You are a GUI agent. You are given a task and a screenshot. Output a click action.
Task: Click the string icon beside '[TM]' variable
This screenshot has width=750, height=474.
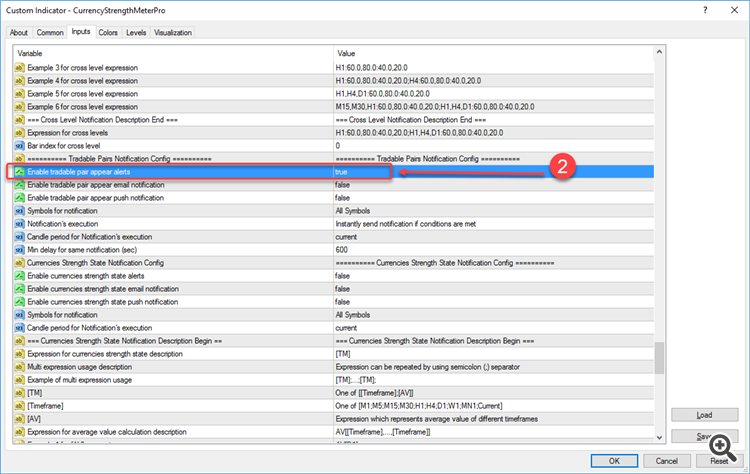click(19, 393)
